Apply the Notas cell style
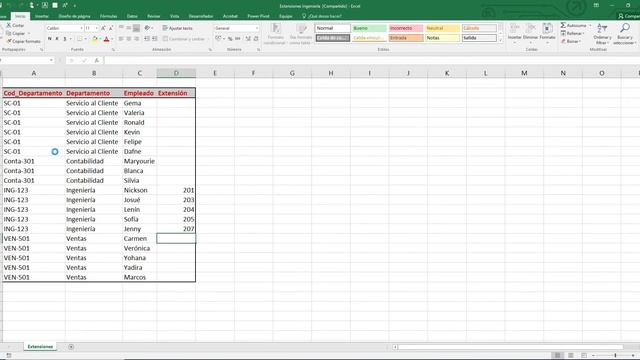The width and height of the screenshot is (640, 360). click(442, 38)
